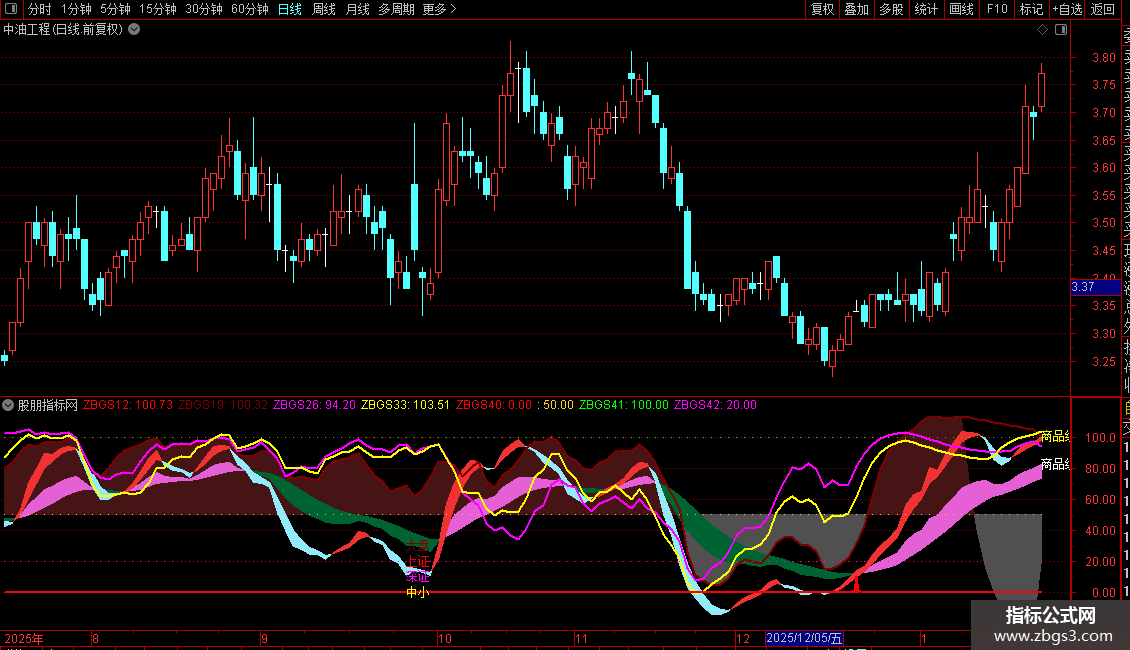Expand the 更多 periods menu
1130x650 pixels.
point(439,9)
